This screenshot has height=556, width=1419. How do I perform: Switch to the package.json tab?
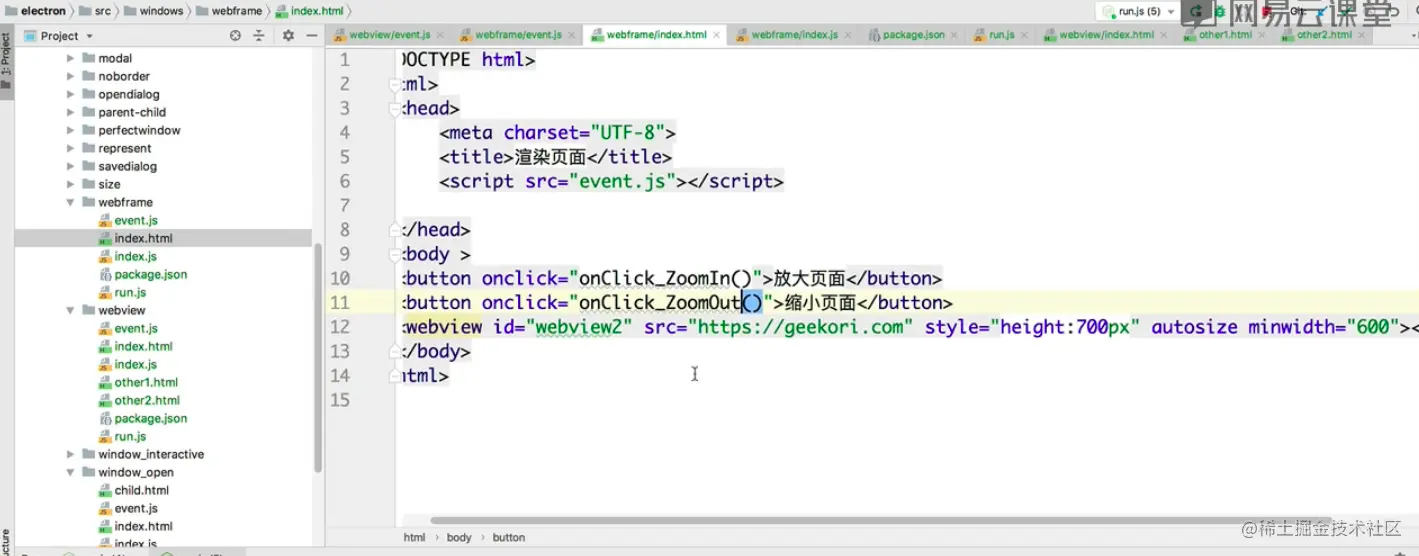tap(912, 35)
